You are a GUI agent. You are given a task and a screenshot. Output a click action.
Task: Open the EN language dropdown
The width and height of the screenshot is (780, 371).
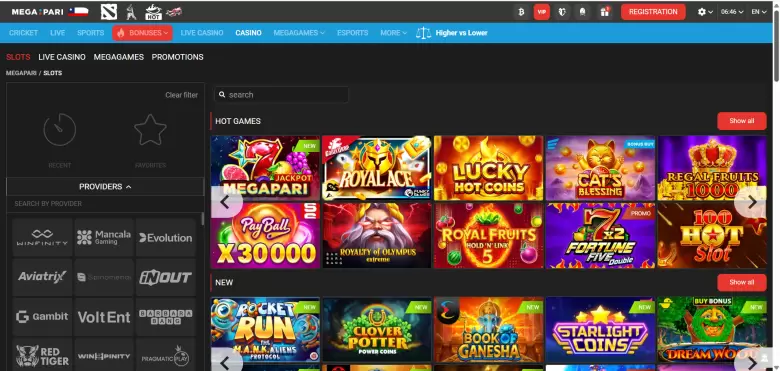pos(759,12)
